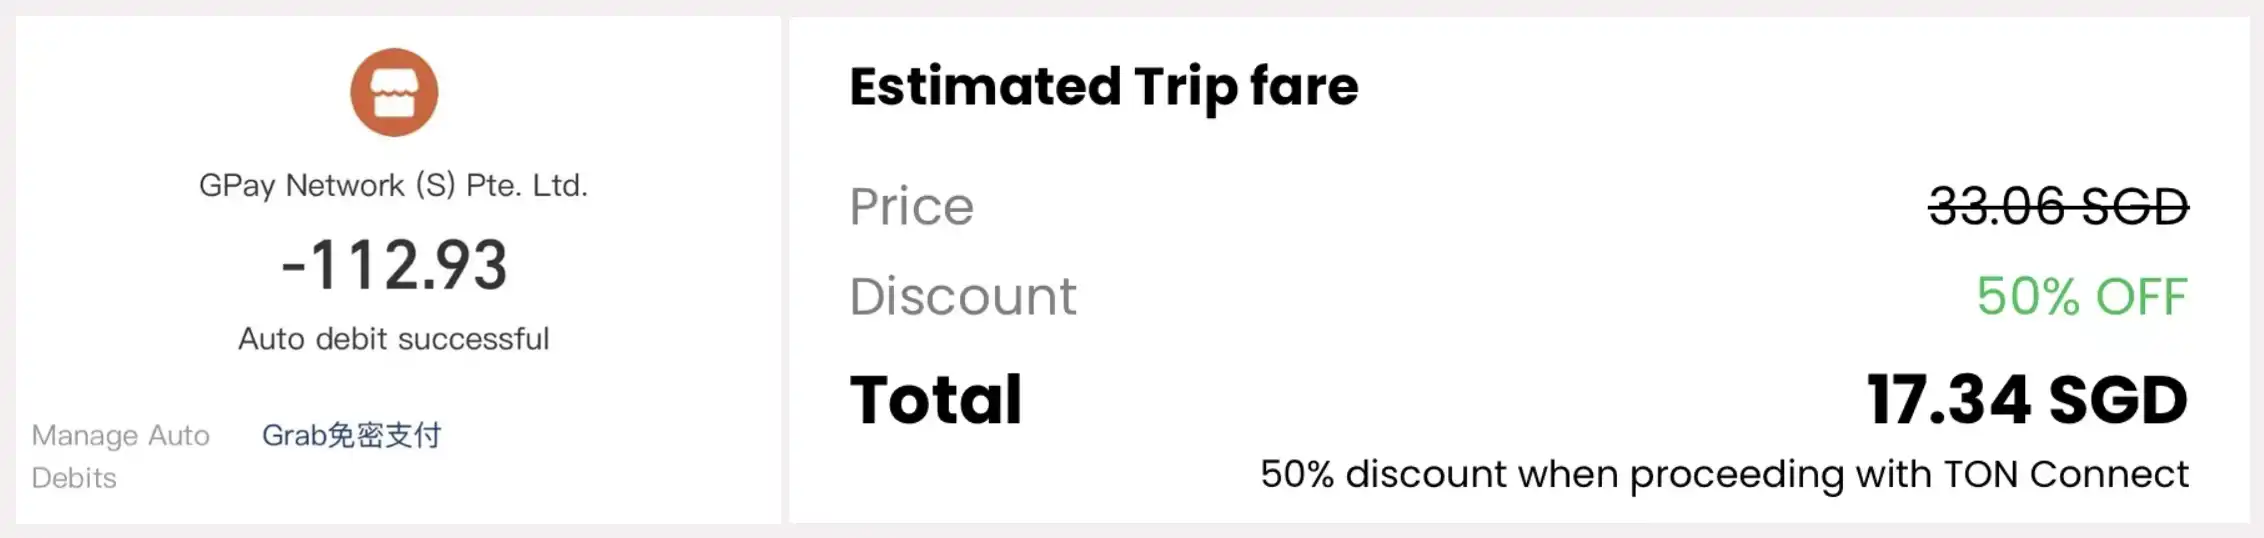
Task: Click the TON Connect discount note
Action: point(1723,474)
